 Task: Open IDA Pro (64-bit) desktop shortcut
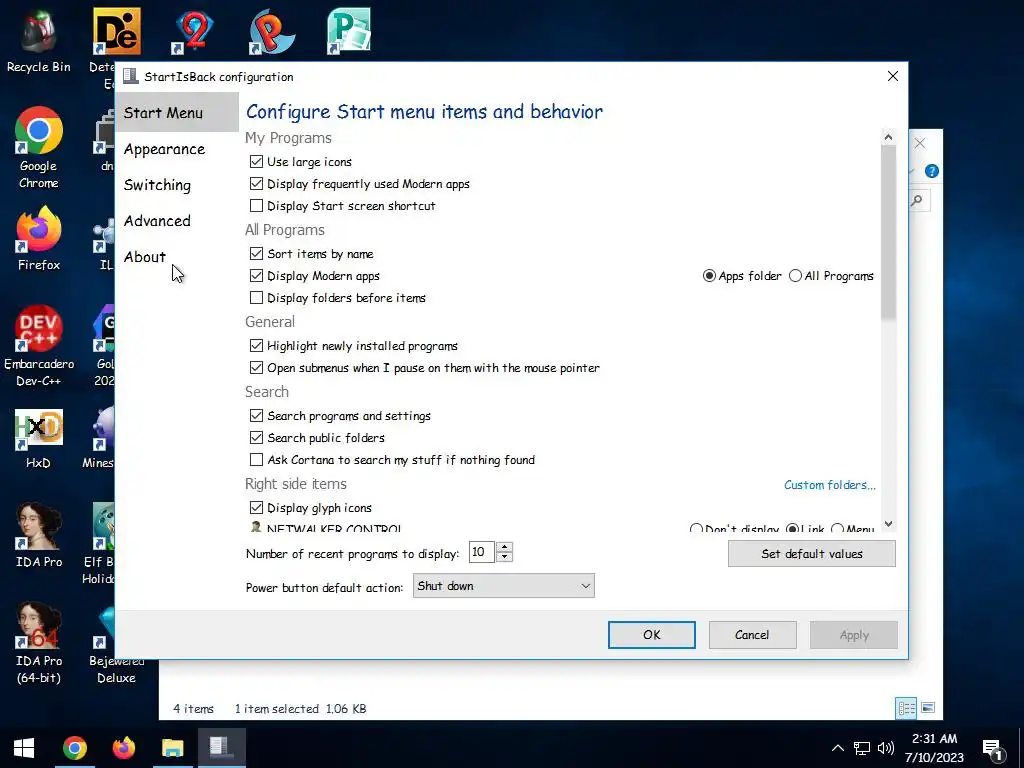pos(39,643)
